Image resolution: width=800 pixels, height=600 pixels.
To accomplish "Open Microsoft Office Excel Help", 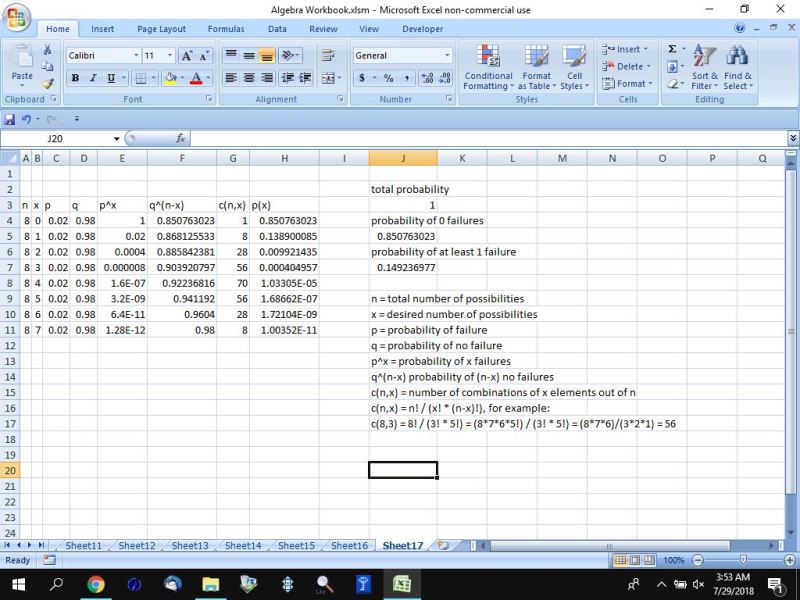I will click(740, 28).
